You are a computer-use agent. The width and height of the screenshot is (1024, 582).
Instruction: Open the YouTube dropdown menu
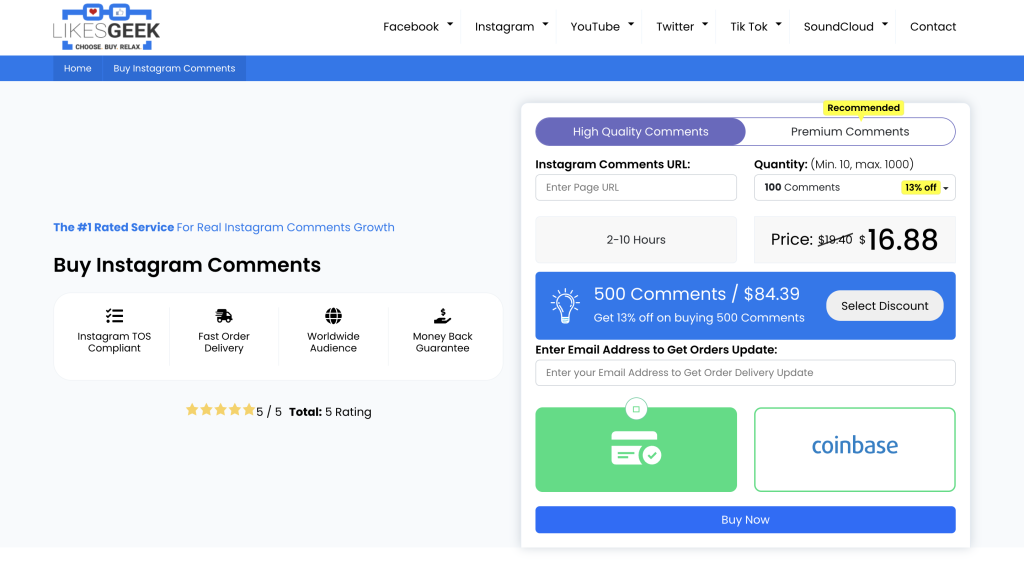pos(600,26)
